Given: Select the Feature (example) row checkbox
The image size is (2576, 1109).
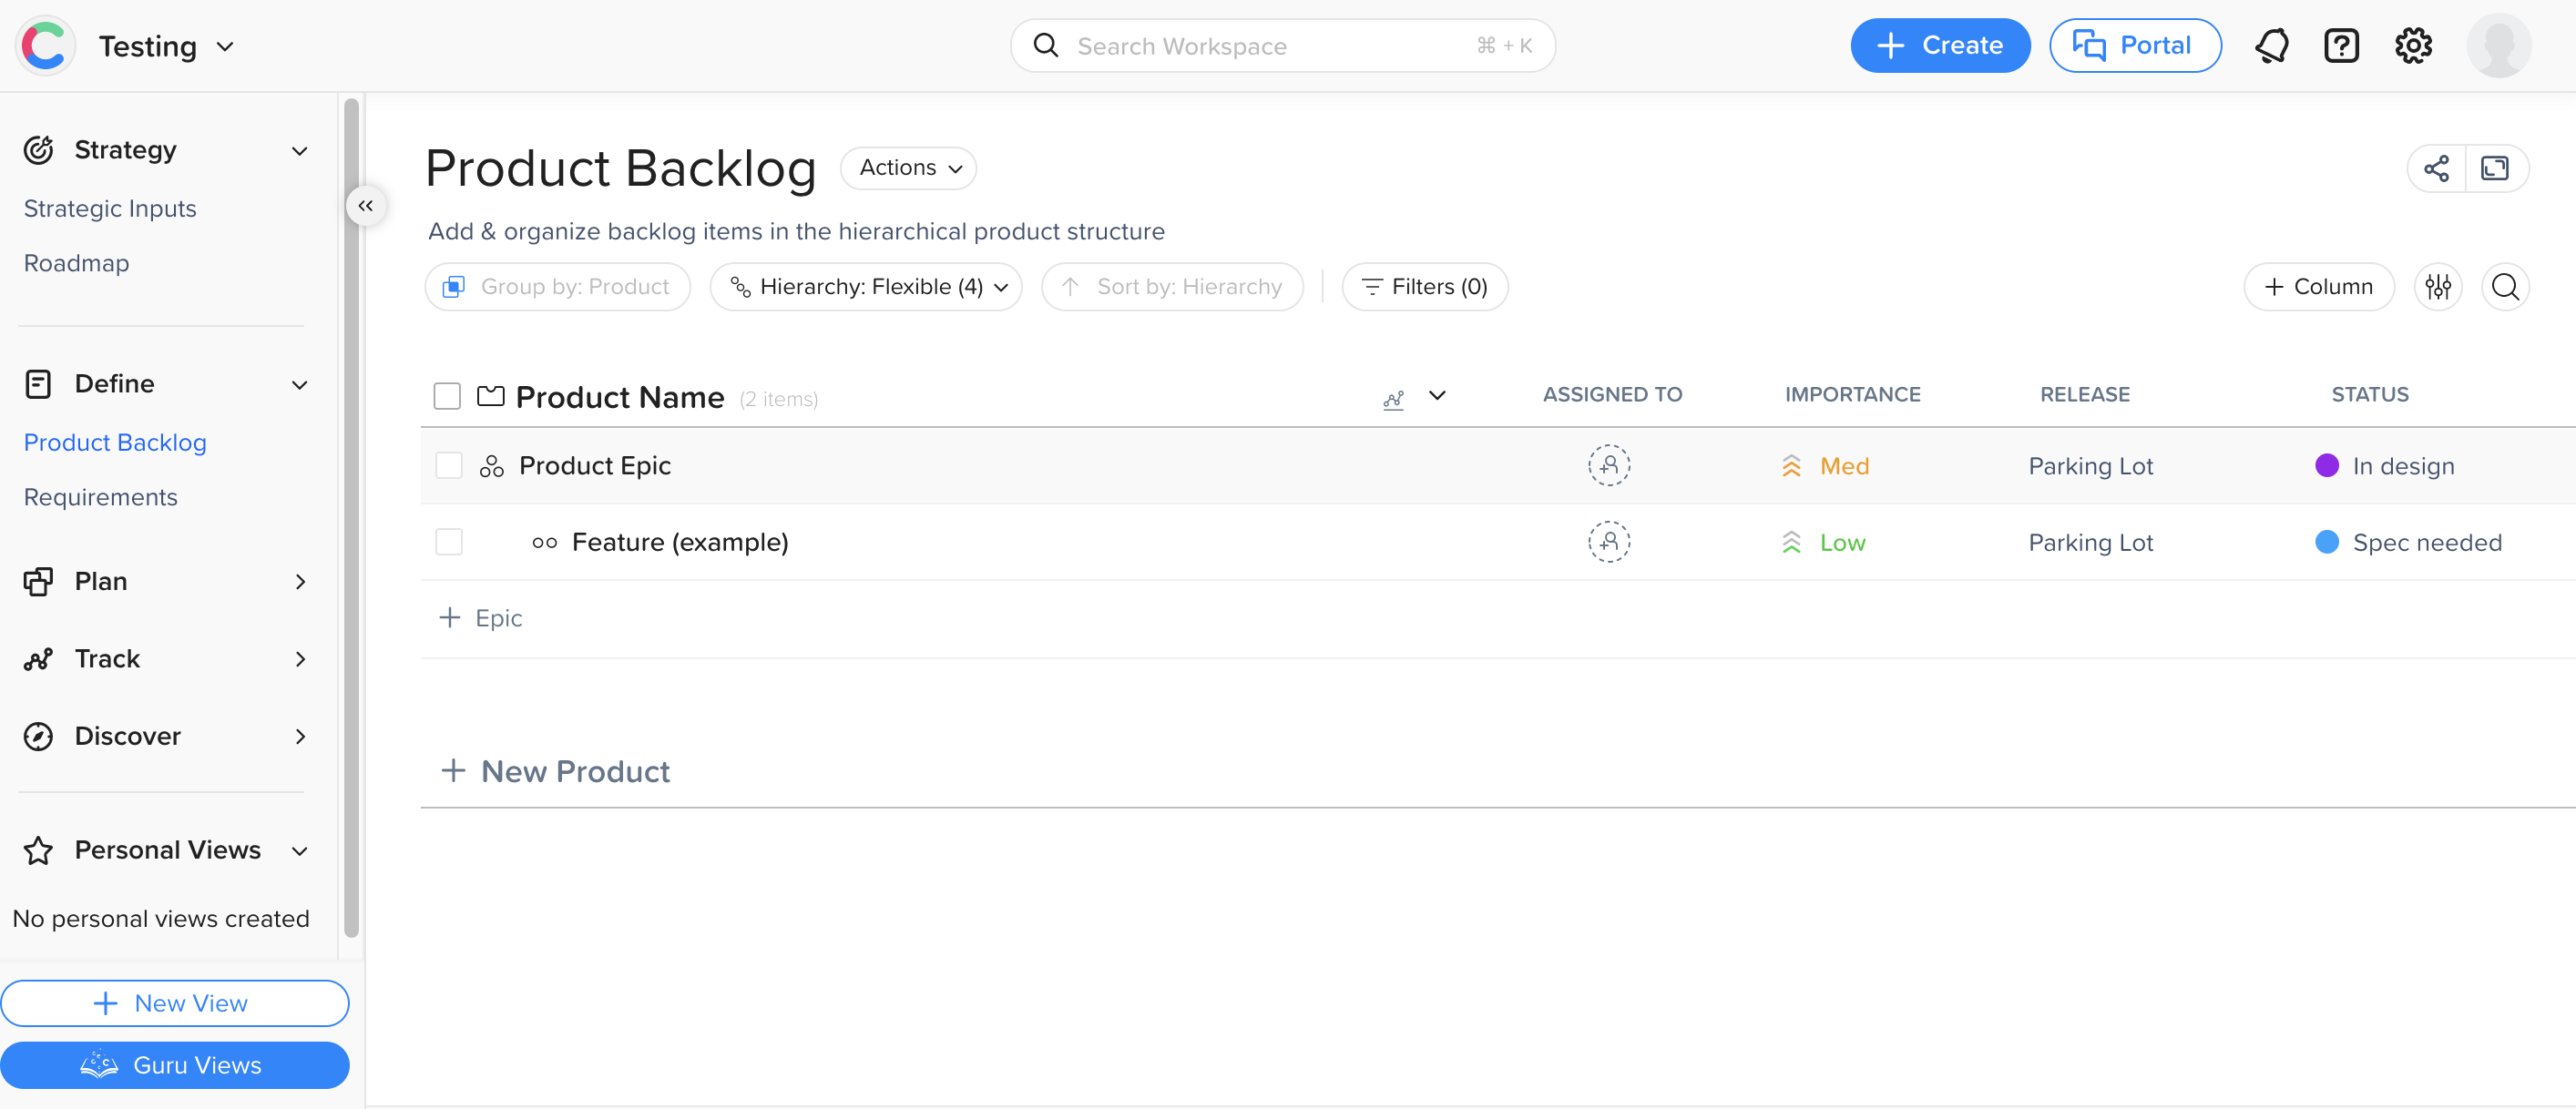Looking at the screenshot, I should pos(449,542).
